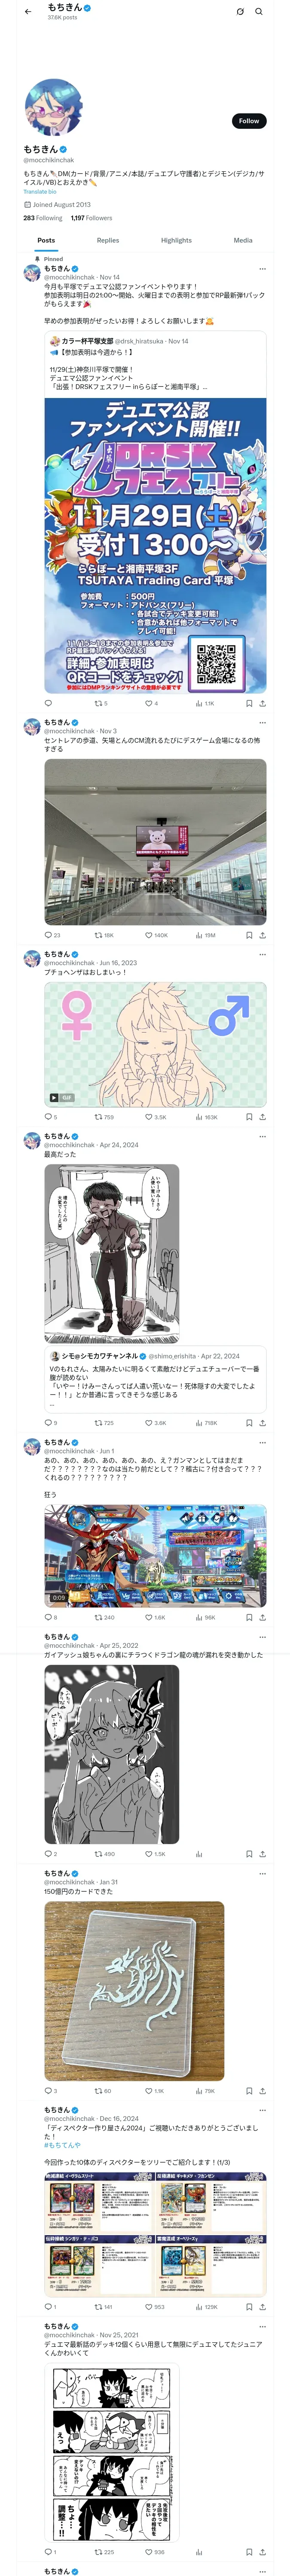Open more menu on the Apr 24, 2024 post
This screenshot has width=290, height=2576.
tap(262, 1137)
